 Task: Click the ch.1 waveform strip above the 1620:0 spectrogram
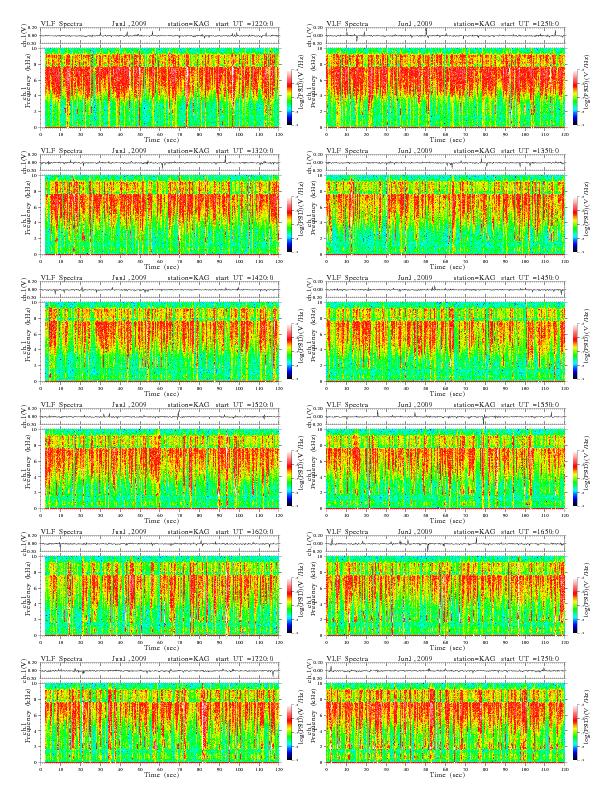(x=160, y=543)
